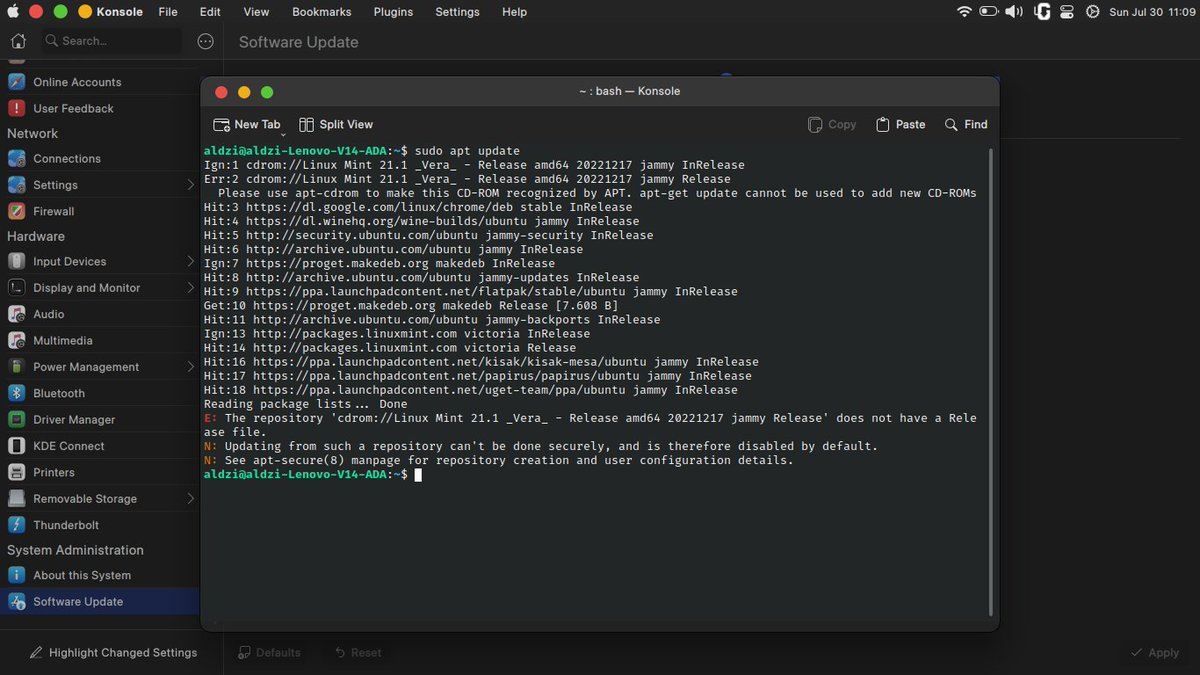Click the Konsole terminal scrollbar

(x=991, y=382)
